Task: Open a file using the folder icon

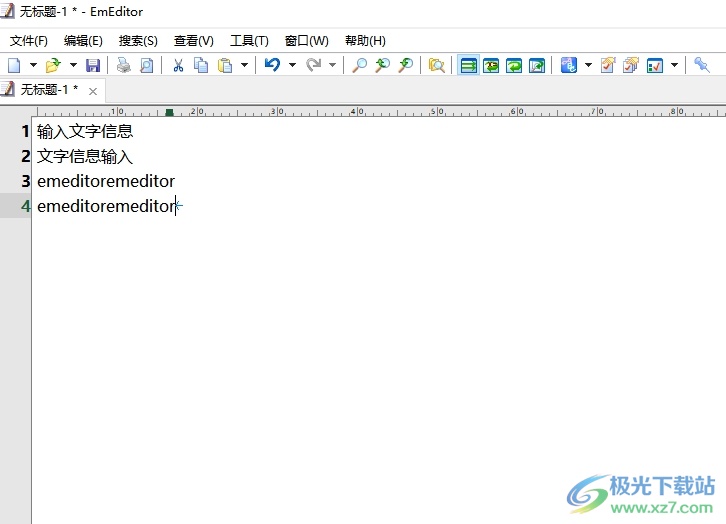Action: tap(53, 65)
